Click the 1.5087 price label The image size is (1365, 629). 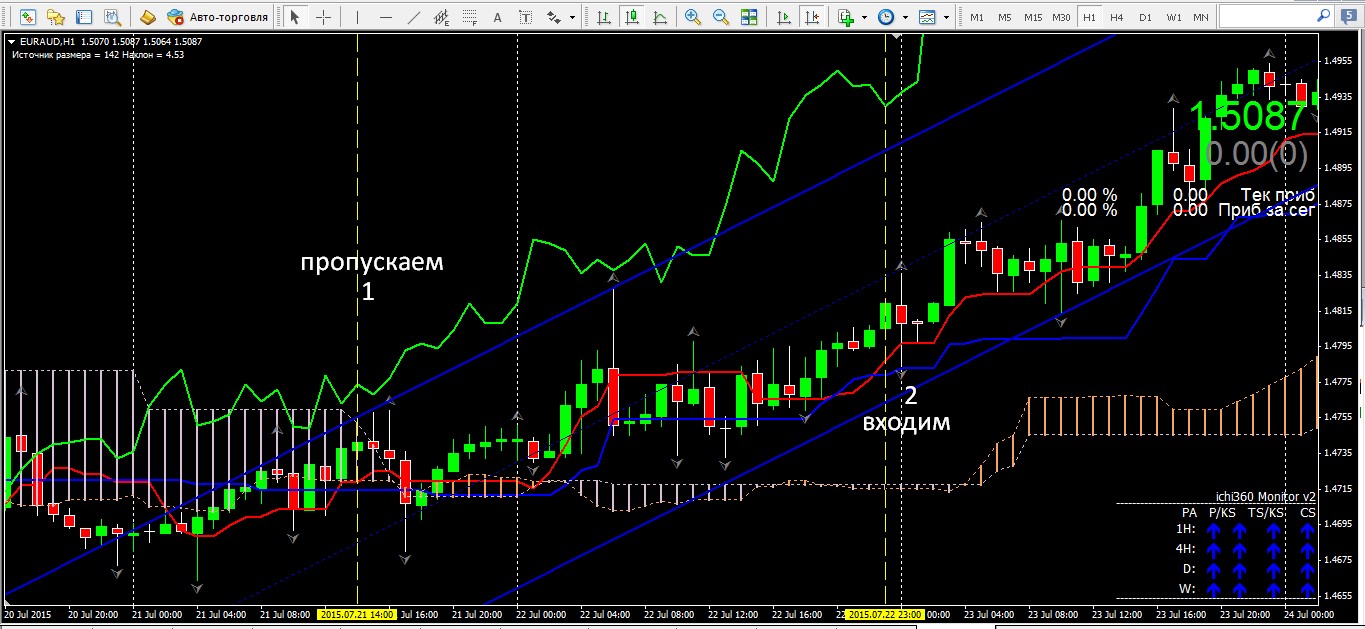click(1247, 116)
